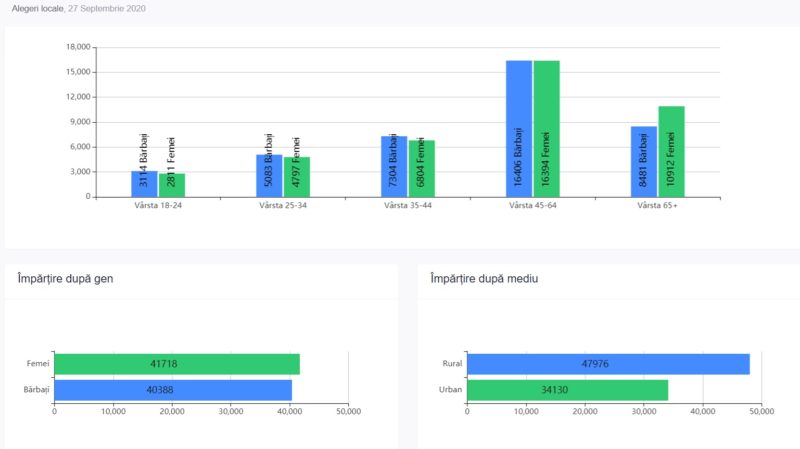Image resolution: width=800 pixels, height=449 pixels.
Task: Click the green Femei 41718 horizontal bar
Action: click(176, 364)
